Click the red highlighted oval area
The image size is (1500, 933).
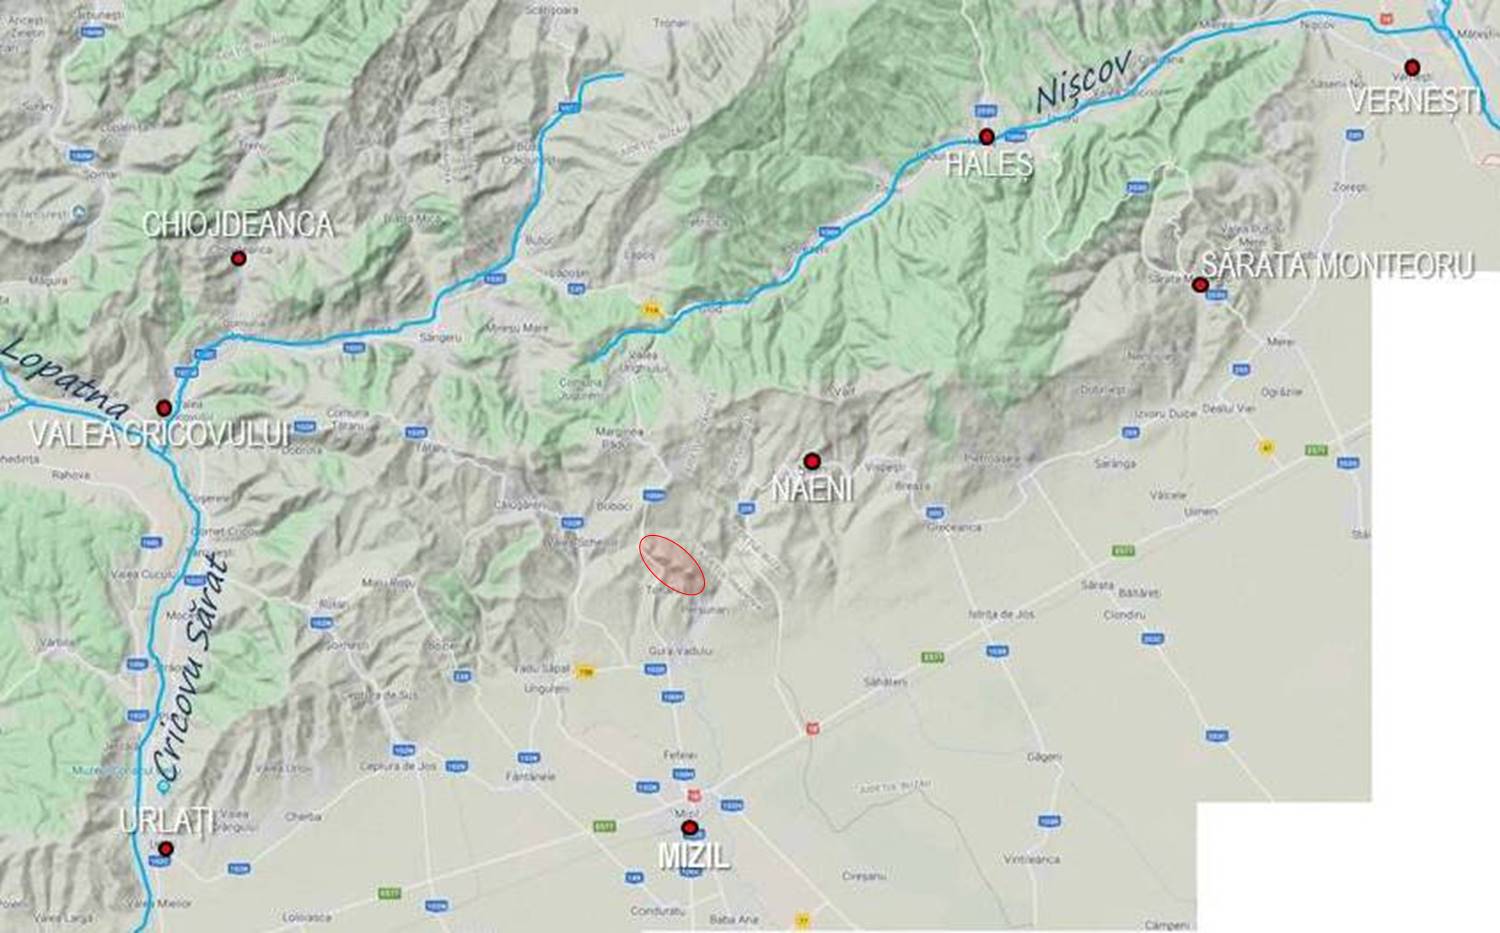(x=672, y=565)
